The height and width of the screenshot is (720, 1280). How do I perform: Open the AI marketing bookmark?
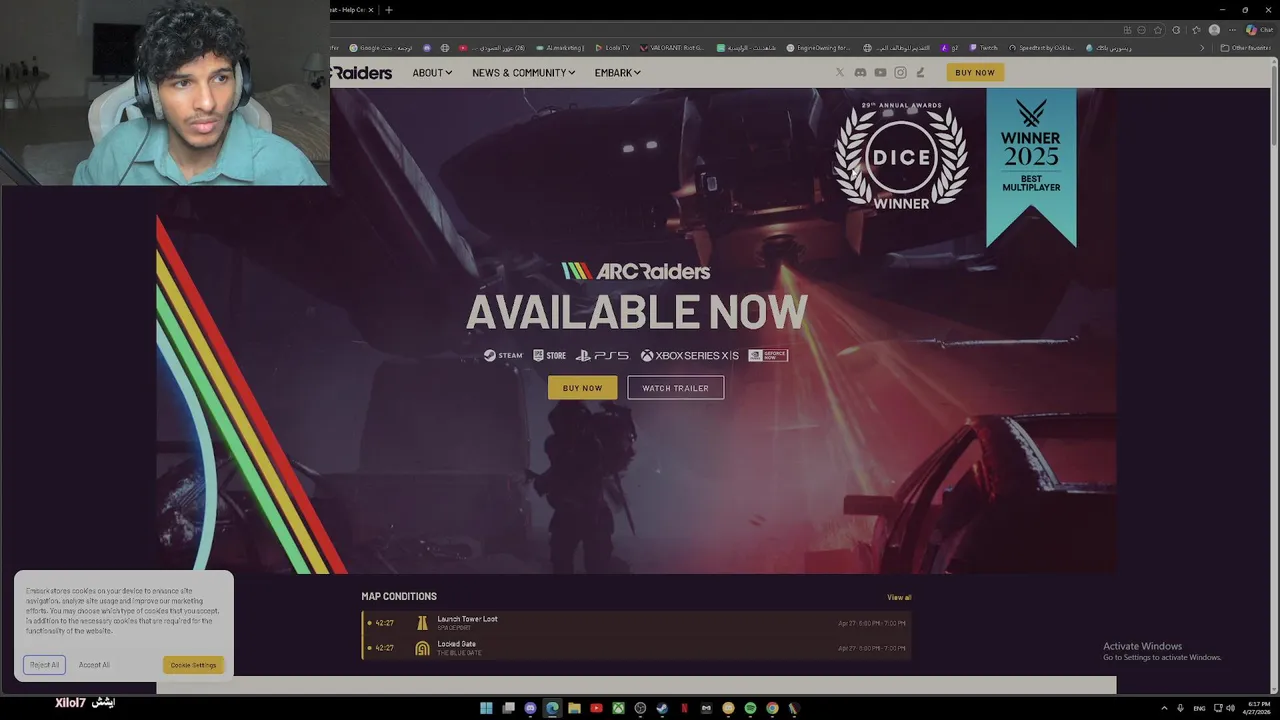560,48
